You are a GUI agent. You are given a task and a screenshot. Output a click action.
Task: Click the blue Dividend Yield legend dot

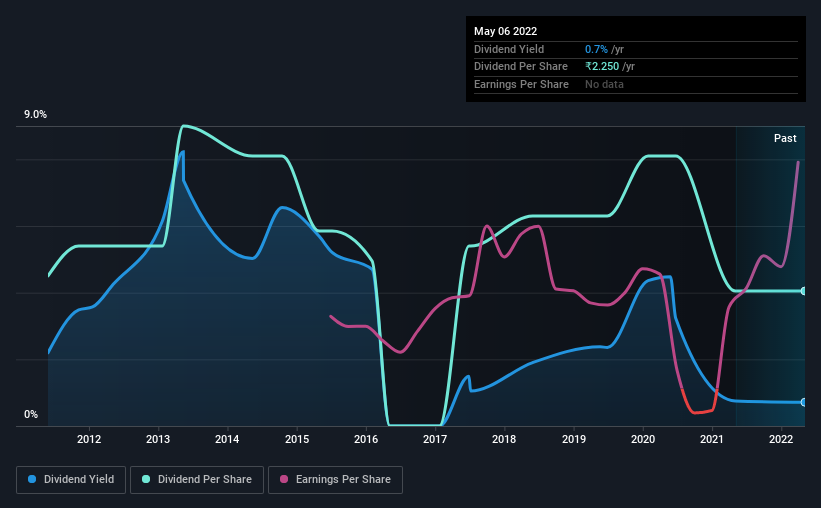[32, 479]
